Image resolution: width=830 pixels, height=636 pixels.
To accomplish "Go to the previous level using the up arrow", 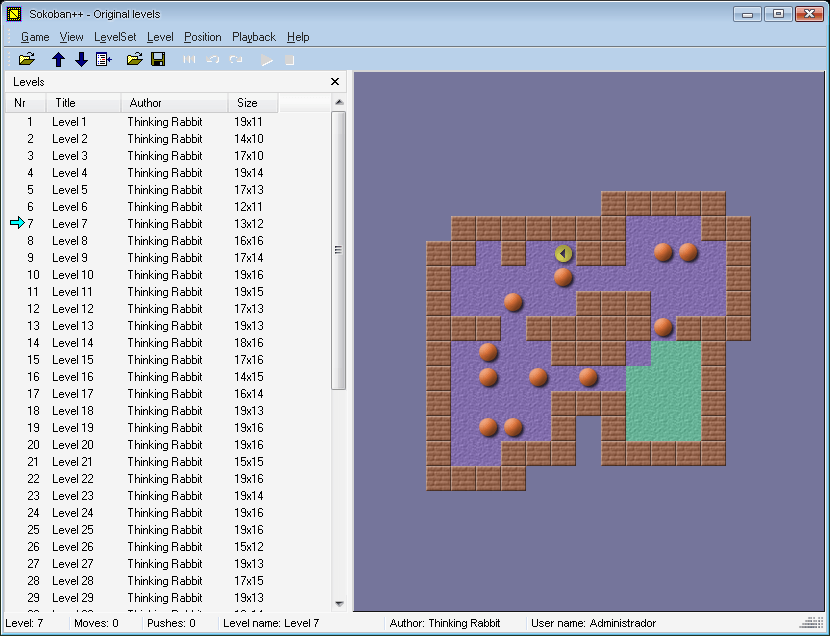I will 57,59.
